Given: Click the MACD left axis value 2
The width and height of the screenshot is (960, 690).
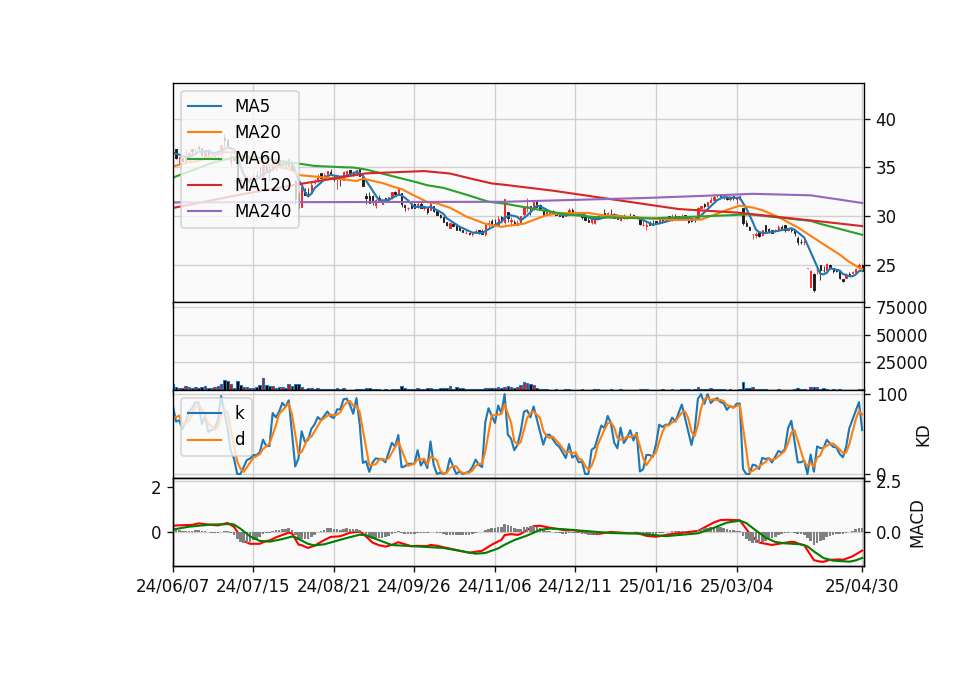Looking at the screenshot, I should [157, 488].
